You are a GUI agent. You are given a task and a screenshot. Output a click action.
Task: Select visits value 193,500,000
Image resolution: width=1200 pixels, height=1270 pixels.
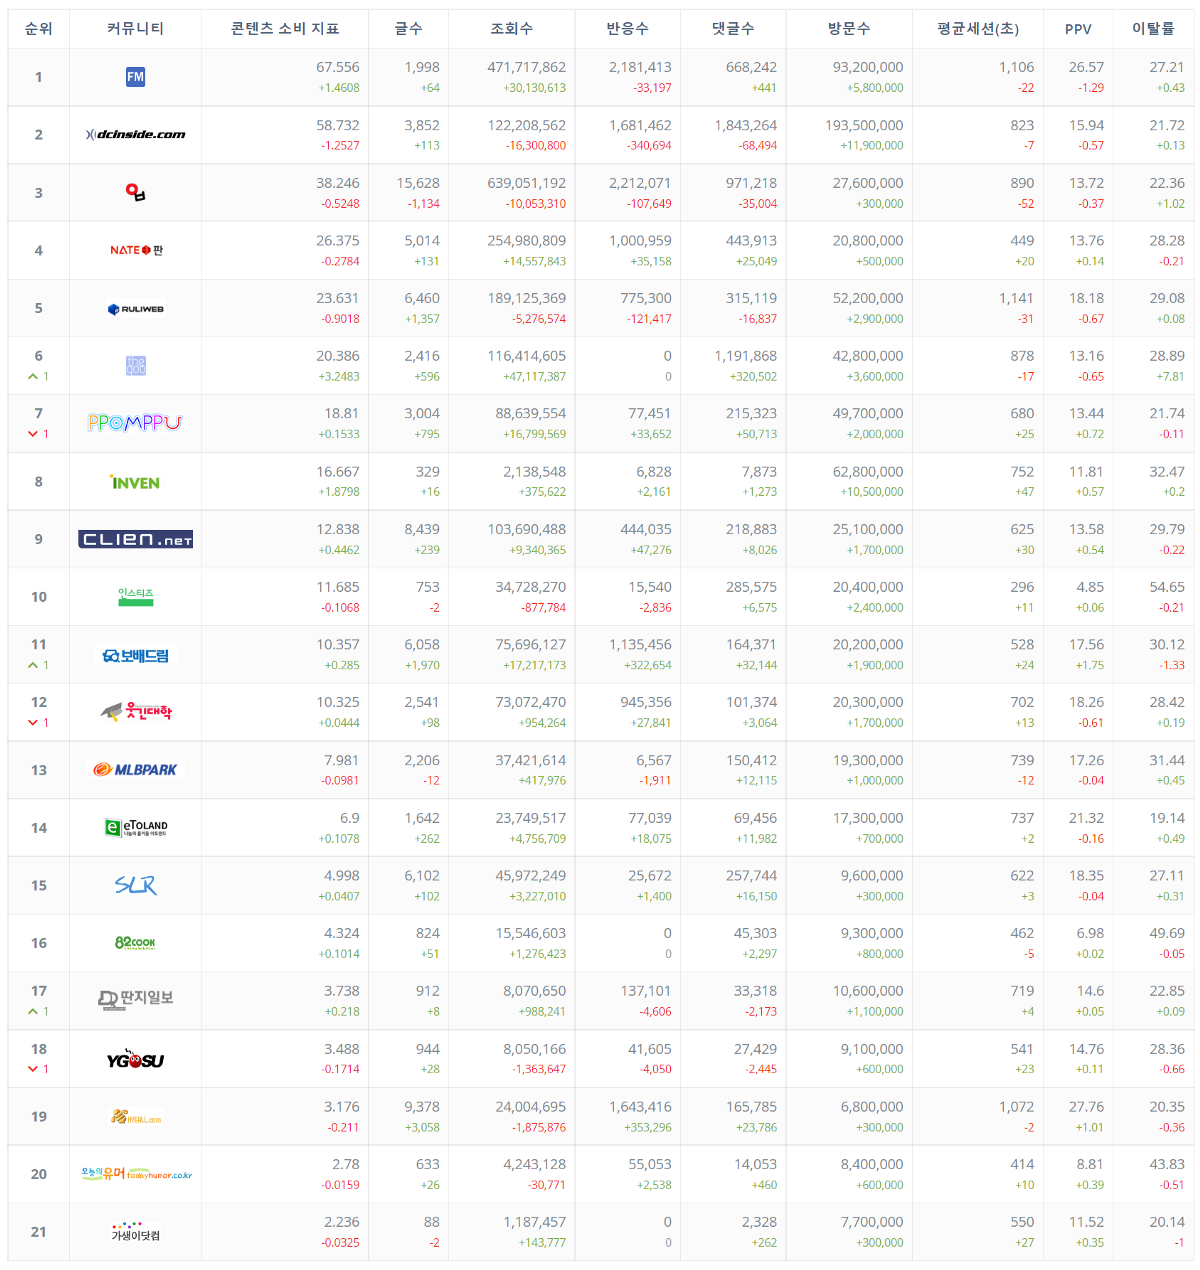[864, 125]
